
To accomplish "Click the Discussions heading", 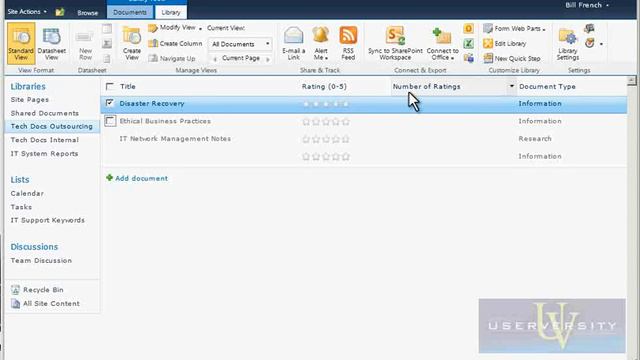I will 34,247.
